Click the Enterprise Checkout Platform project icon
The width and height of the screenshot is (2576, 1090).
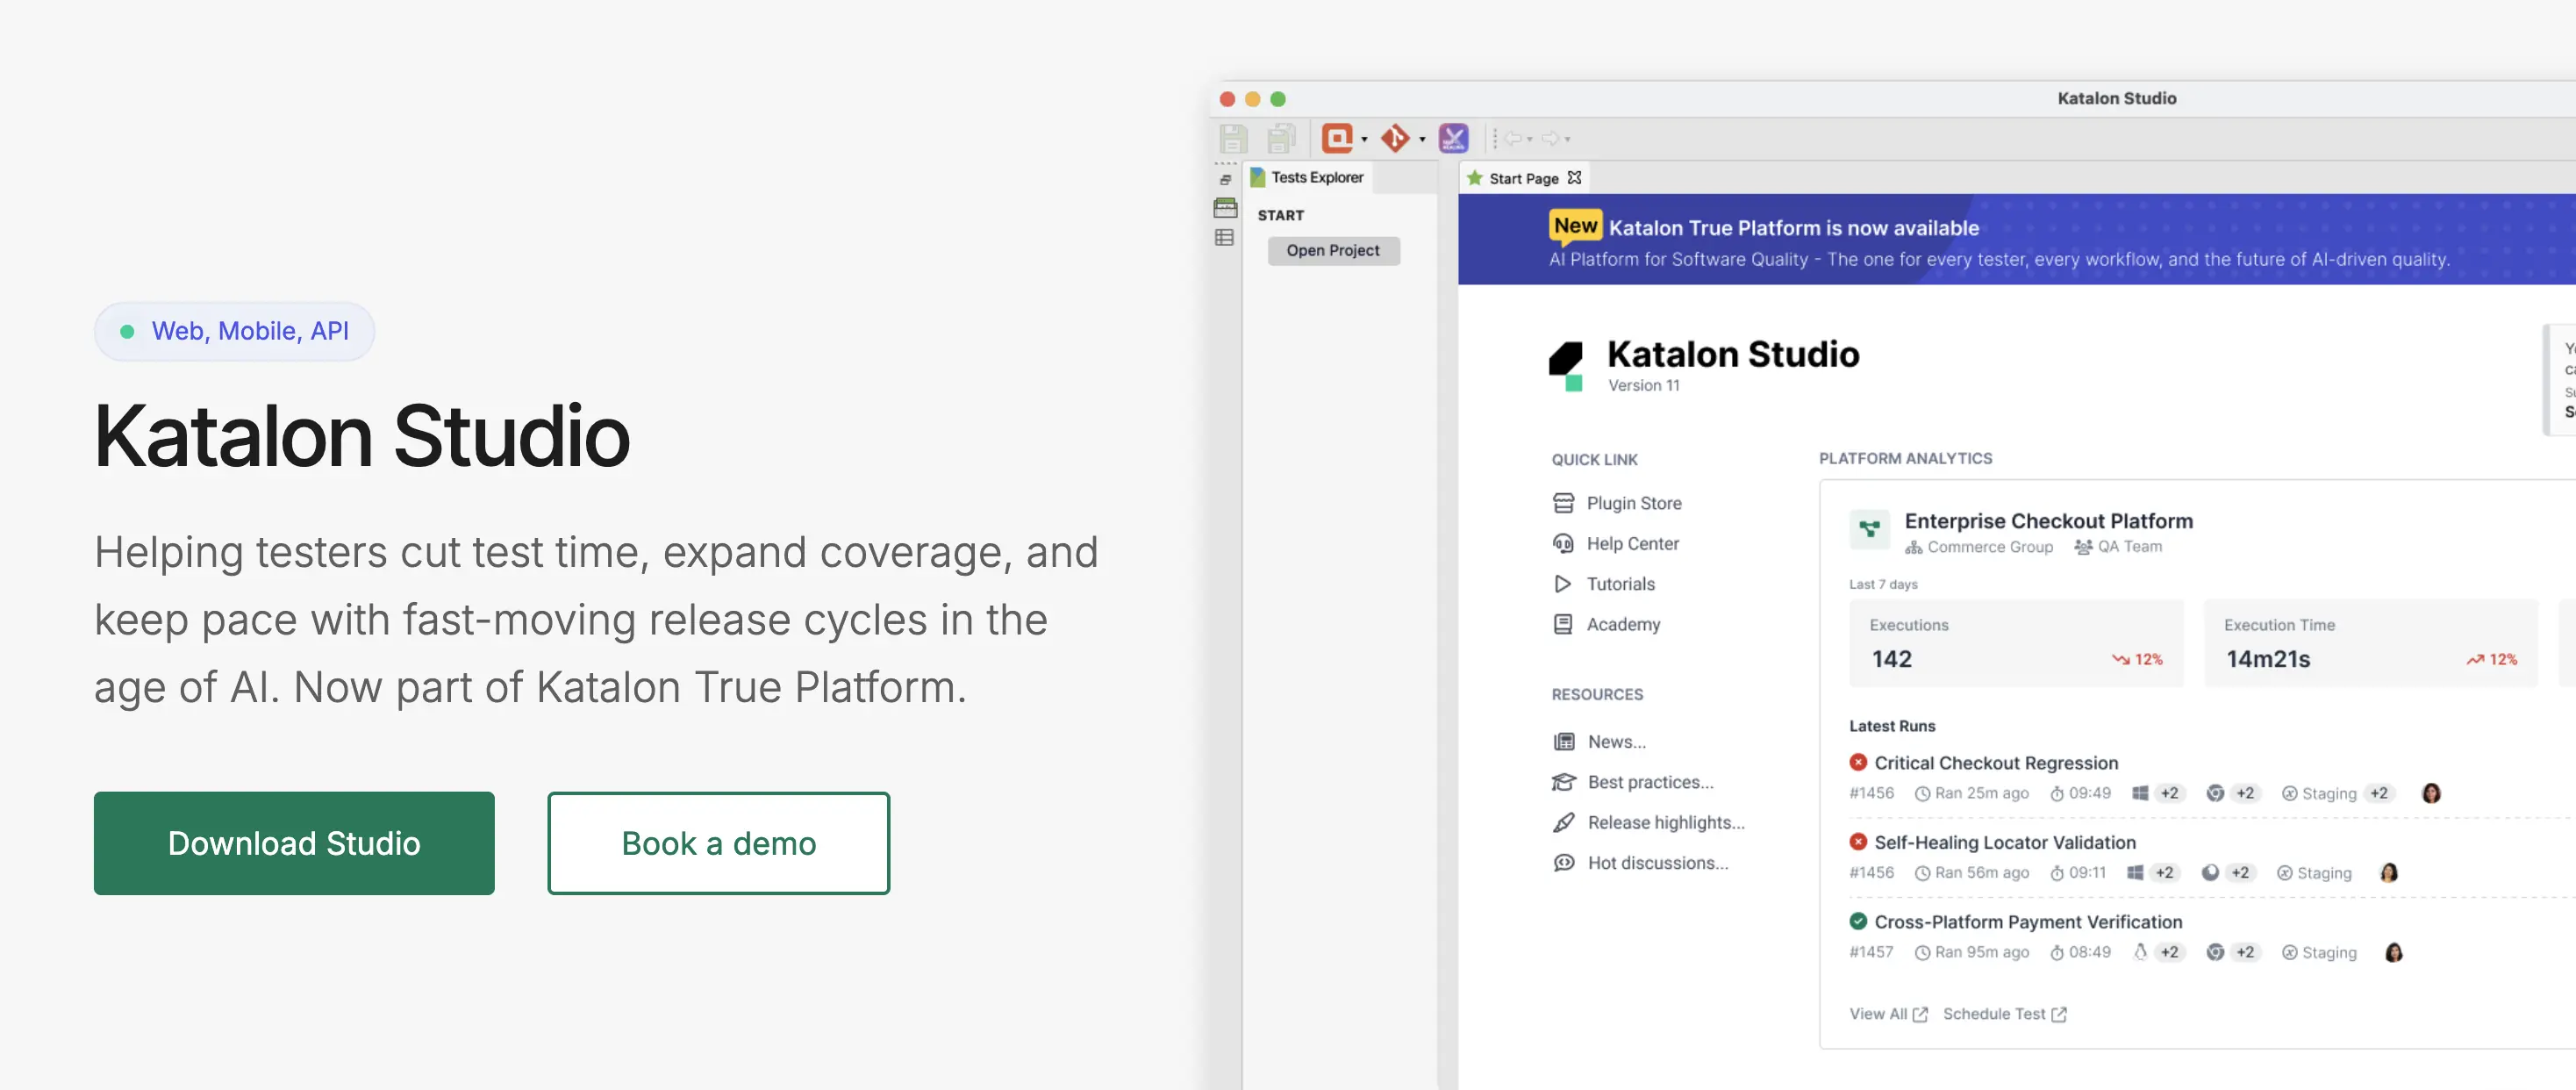[1869, 529]
